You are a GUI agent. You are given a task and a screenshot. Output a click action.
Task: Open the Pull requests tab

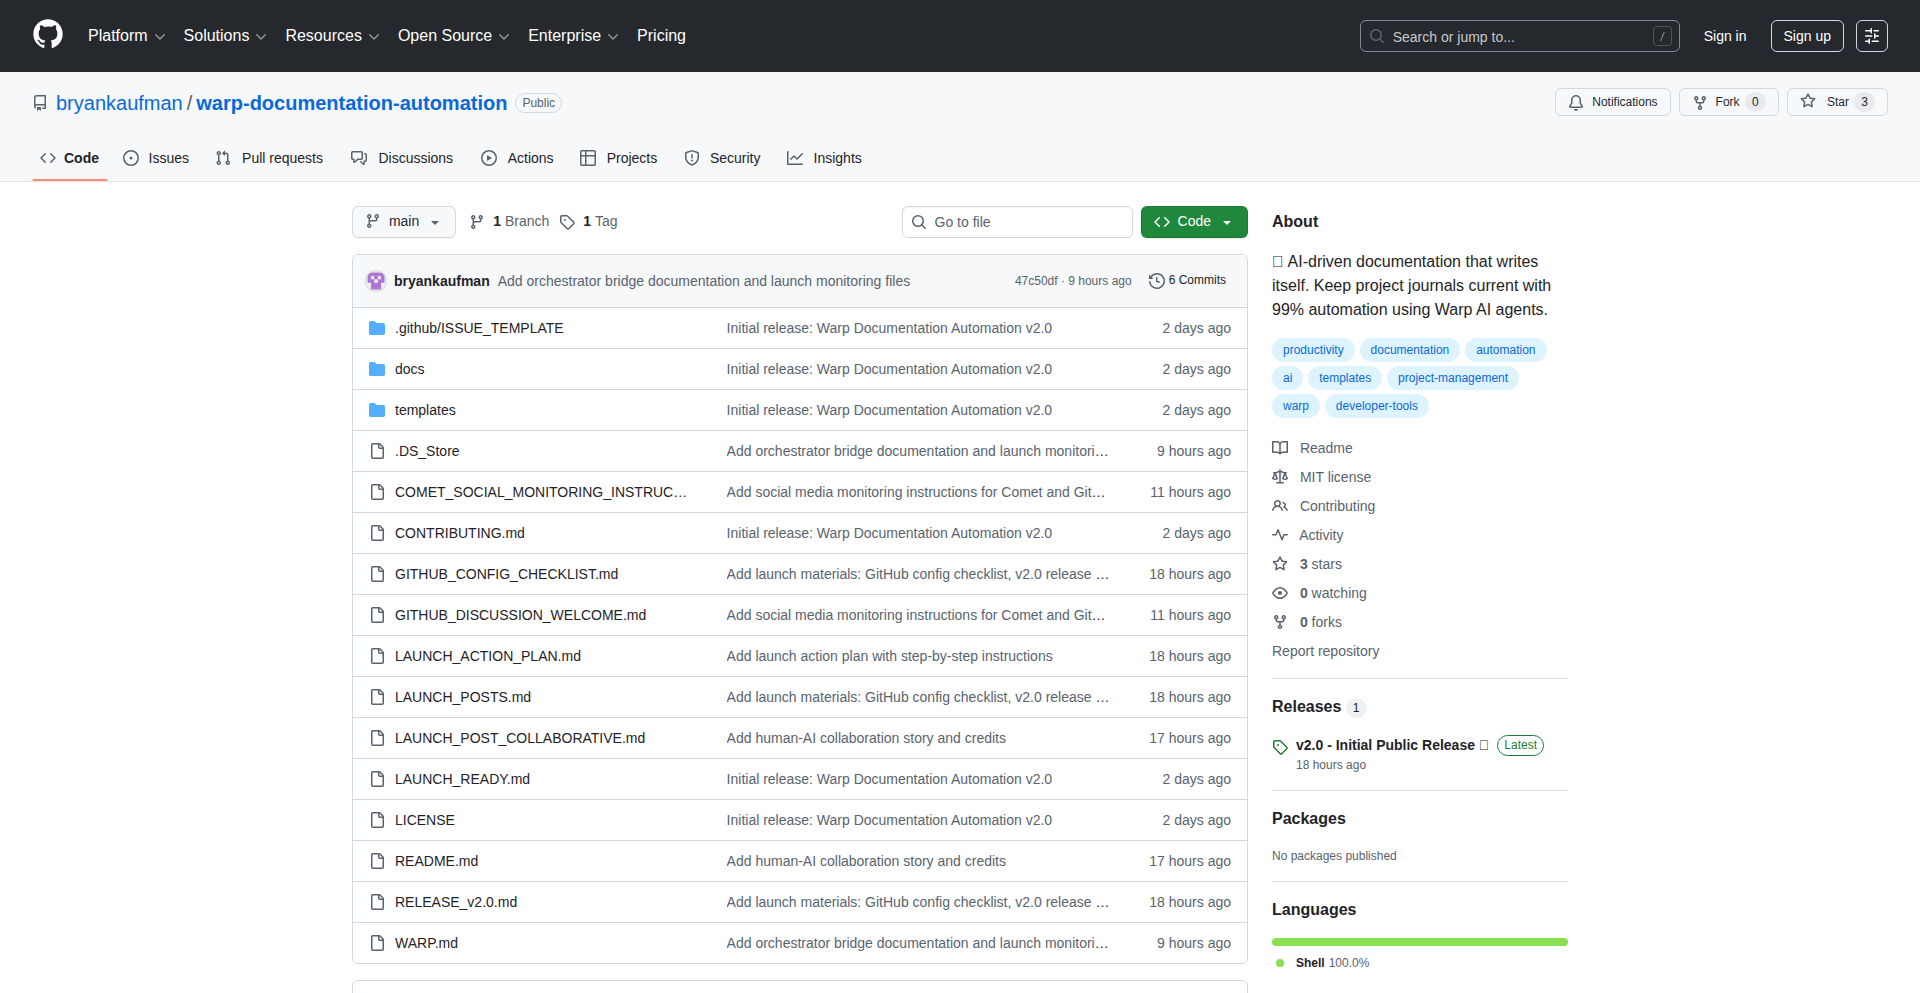[x=269, y=158]
